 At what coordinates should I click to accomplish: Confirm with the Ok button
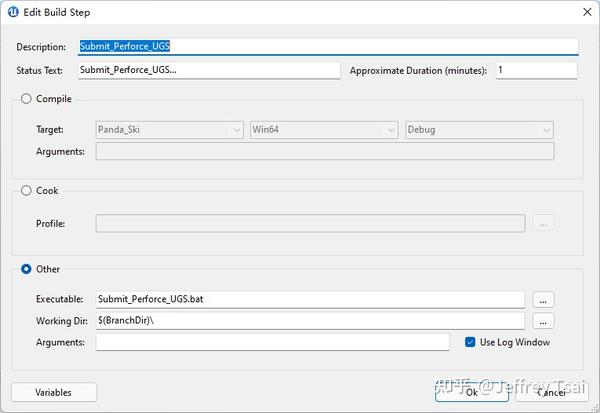(472, 392)
